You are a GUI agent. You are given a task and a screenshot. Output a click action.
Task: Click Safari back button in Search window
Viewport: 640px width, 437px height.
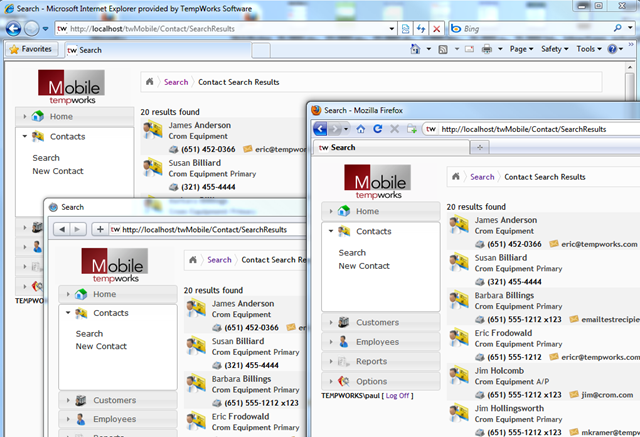tap(62, 229)
